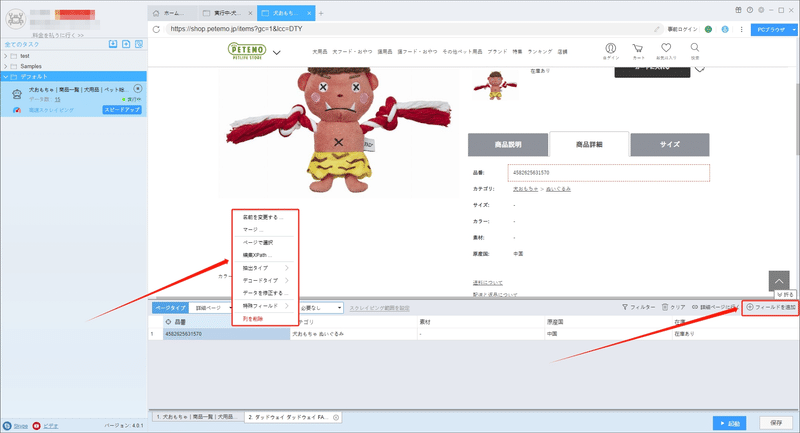
Task: Expand the Samples folder
Action: 6,66
